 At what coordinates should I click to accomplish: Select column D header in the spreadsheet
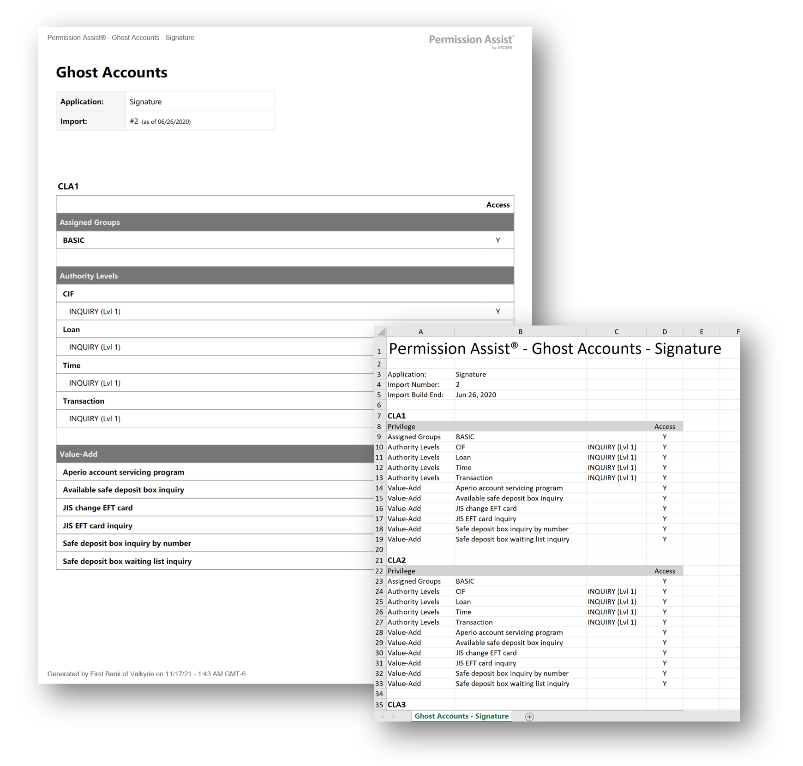pos(664,331)
